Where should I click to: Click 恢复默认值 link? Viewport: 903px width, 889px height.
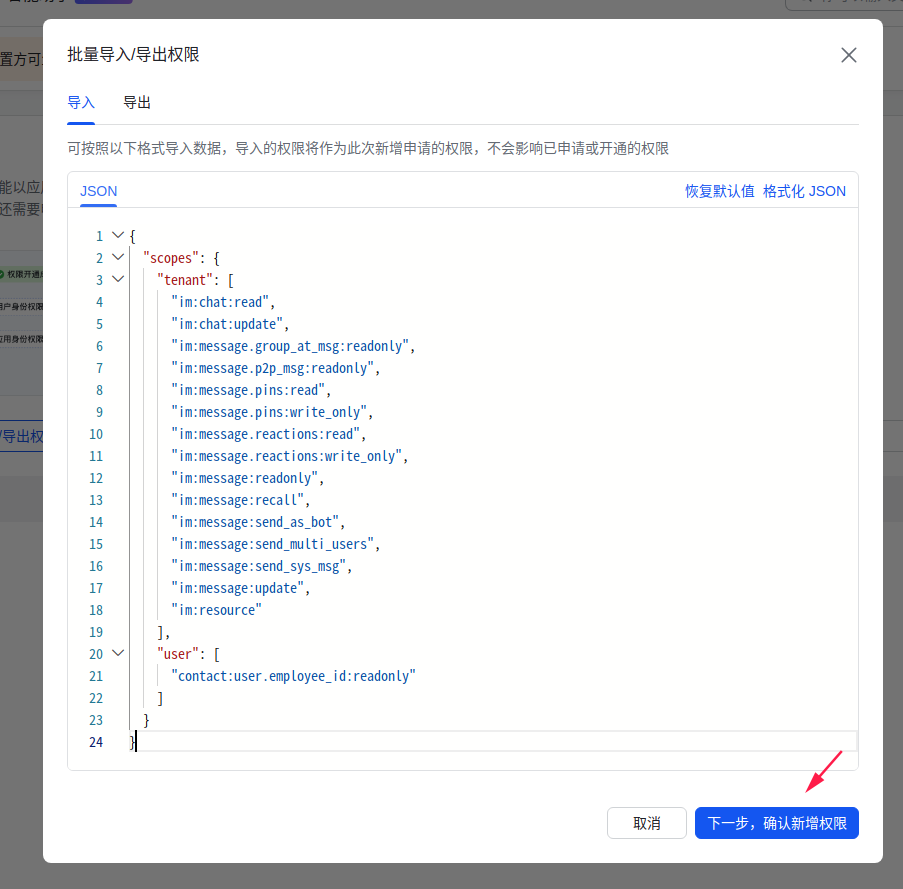click(719, 191)
